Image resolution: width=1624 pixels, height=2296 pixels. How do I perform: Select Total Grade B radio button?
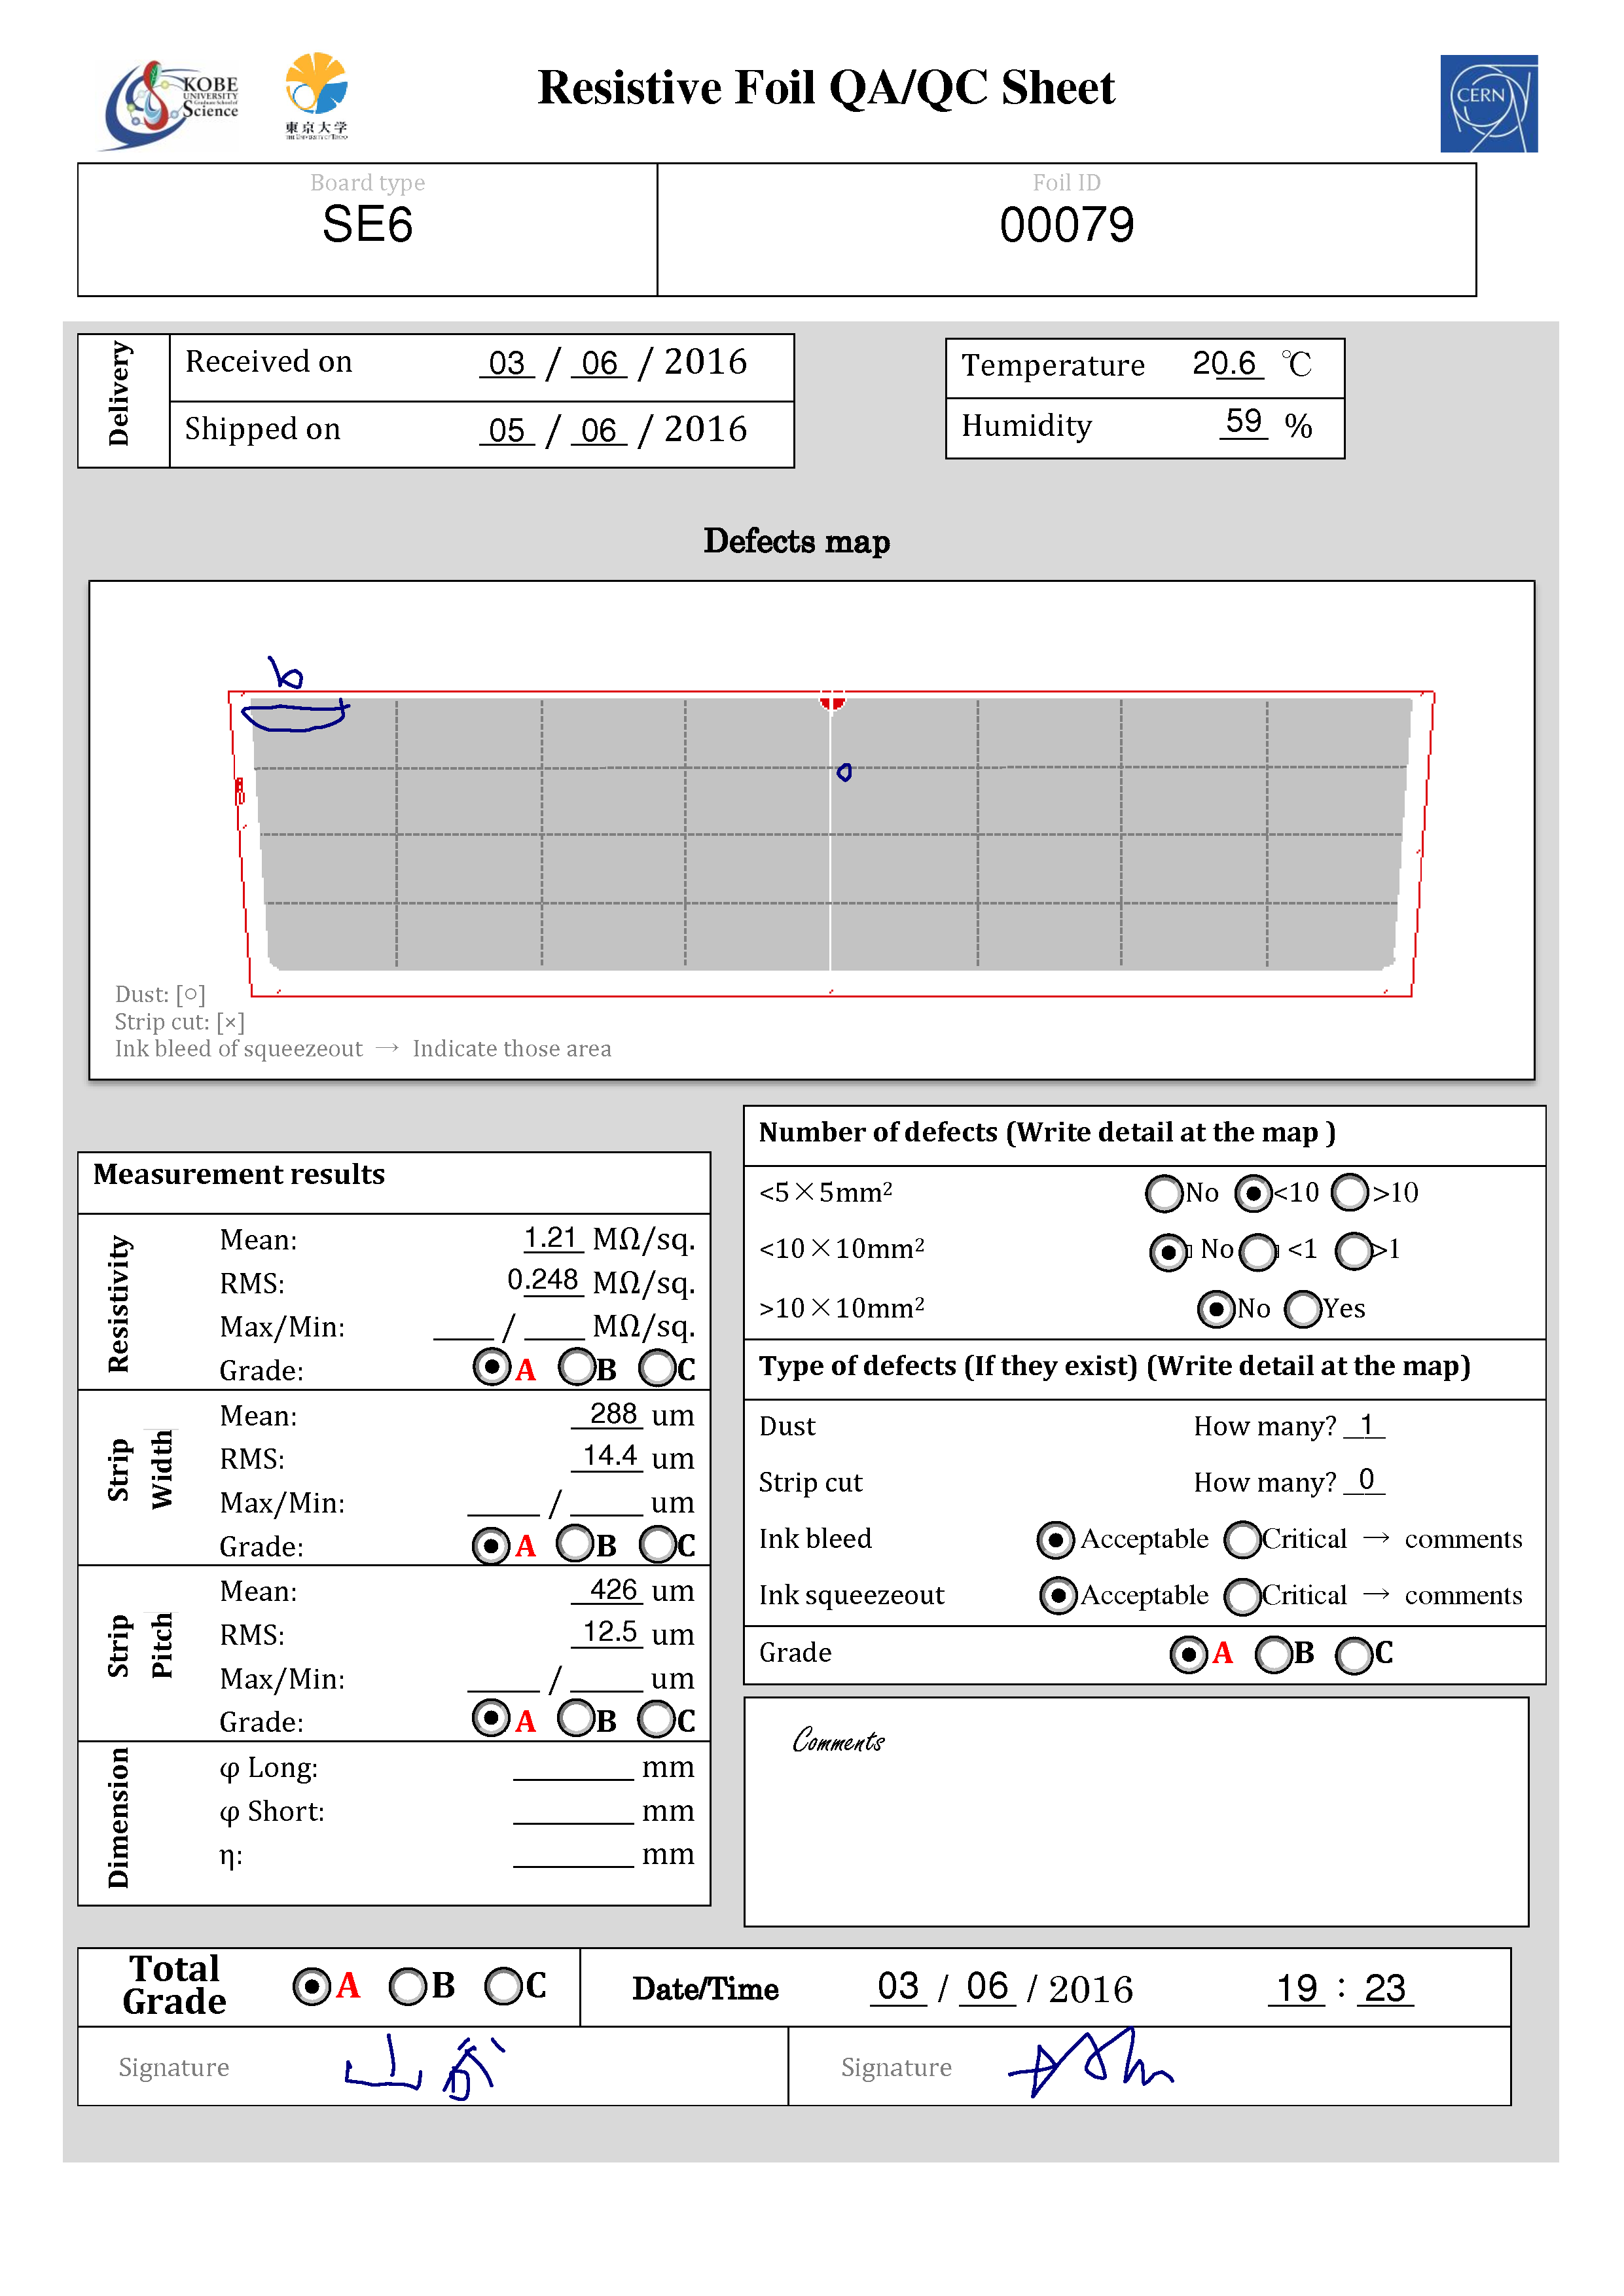[x=407, y=1986]
